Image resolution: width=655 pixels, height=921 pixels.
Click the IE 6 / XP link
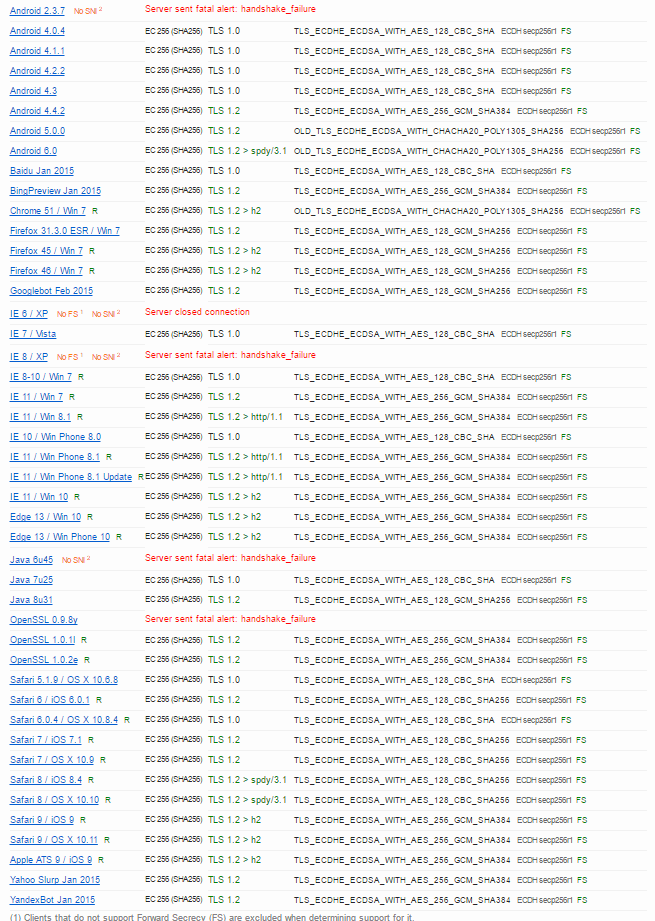click(29, 314)
